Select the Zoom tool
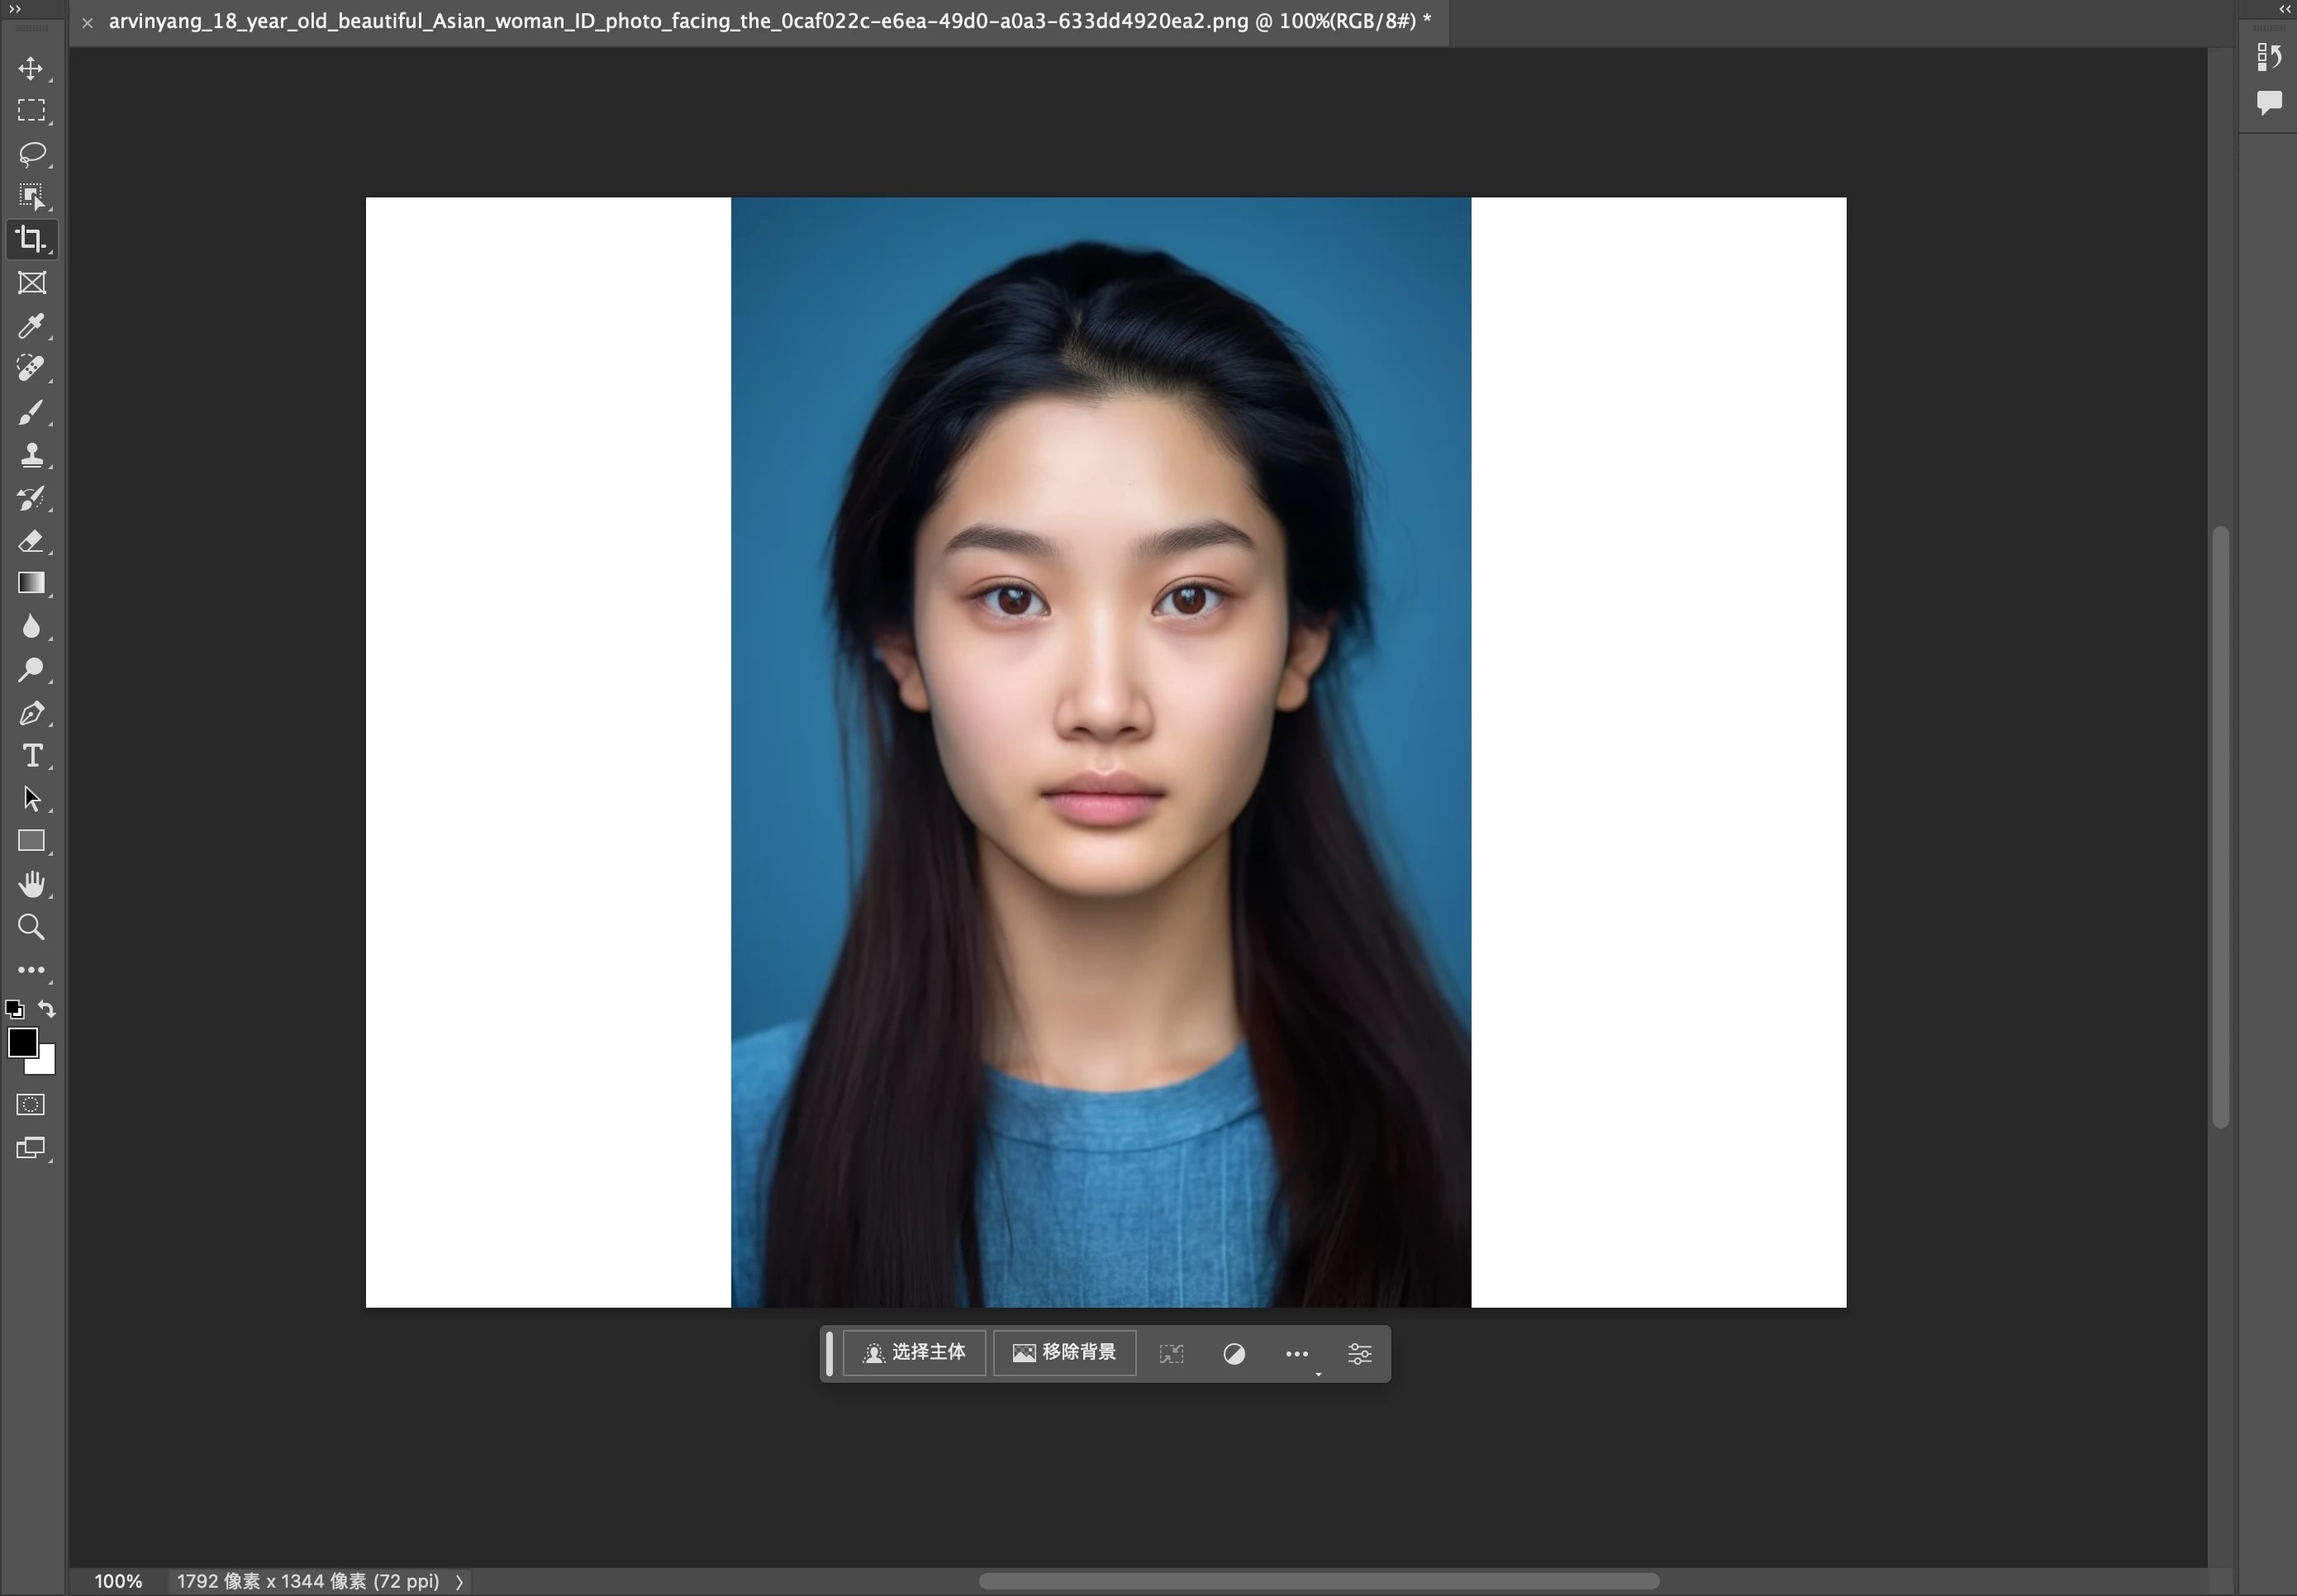Viewport: 2297px width, 1596px height. (x=33, y=926)
